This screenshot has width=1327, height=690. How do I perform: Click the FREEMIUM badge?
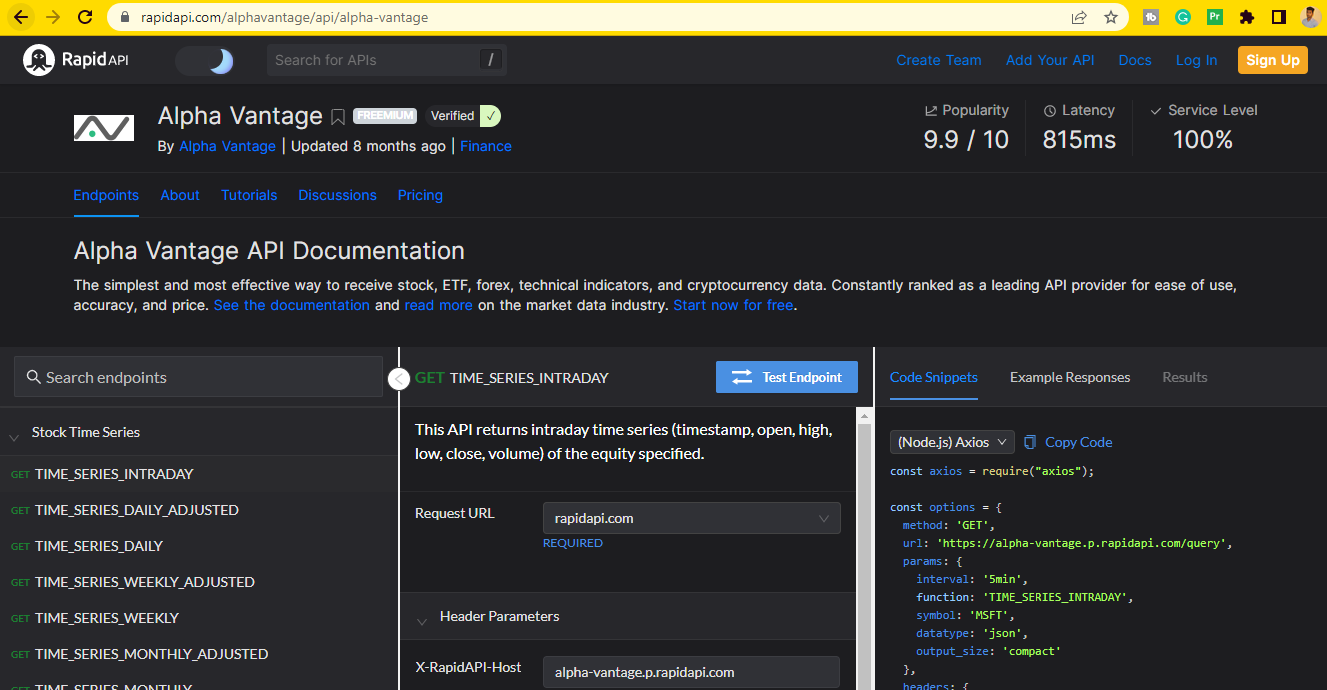coord(385,116)
